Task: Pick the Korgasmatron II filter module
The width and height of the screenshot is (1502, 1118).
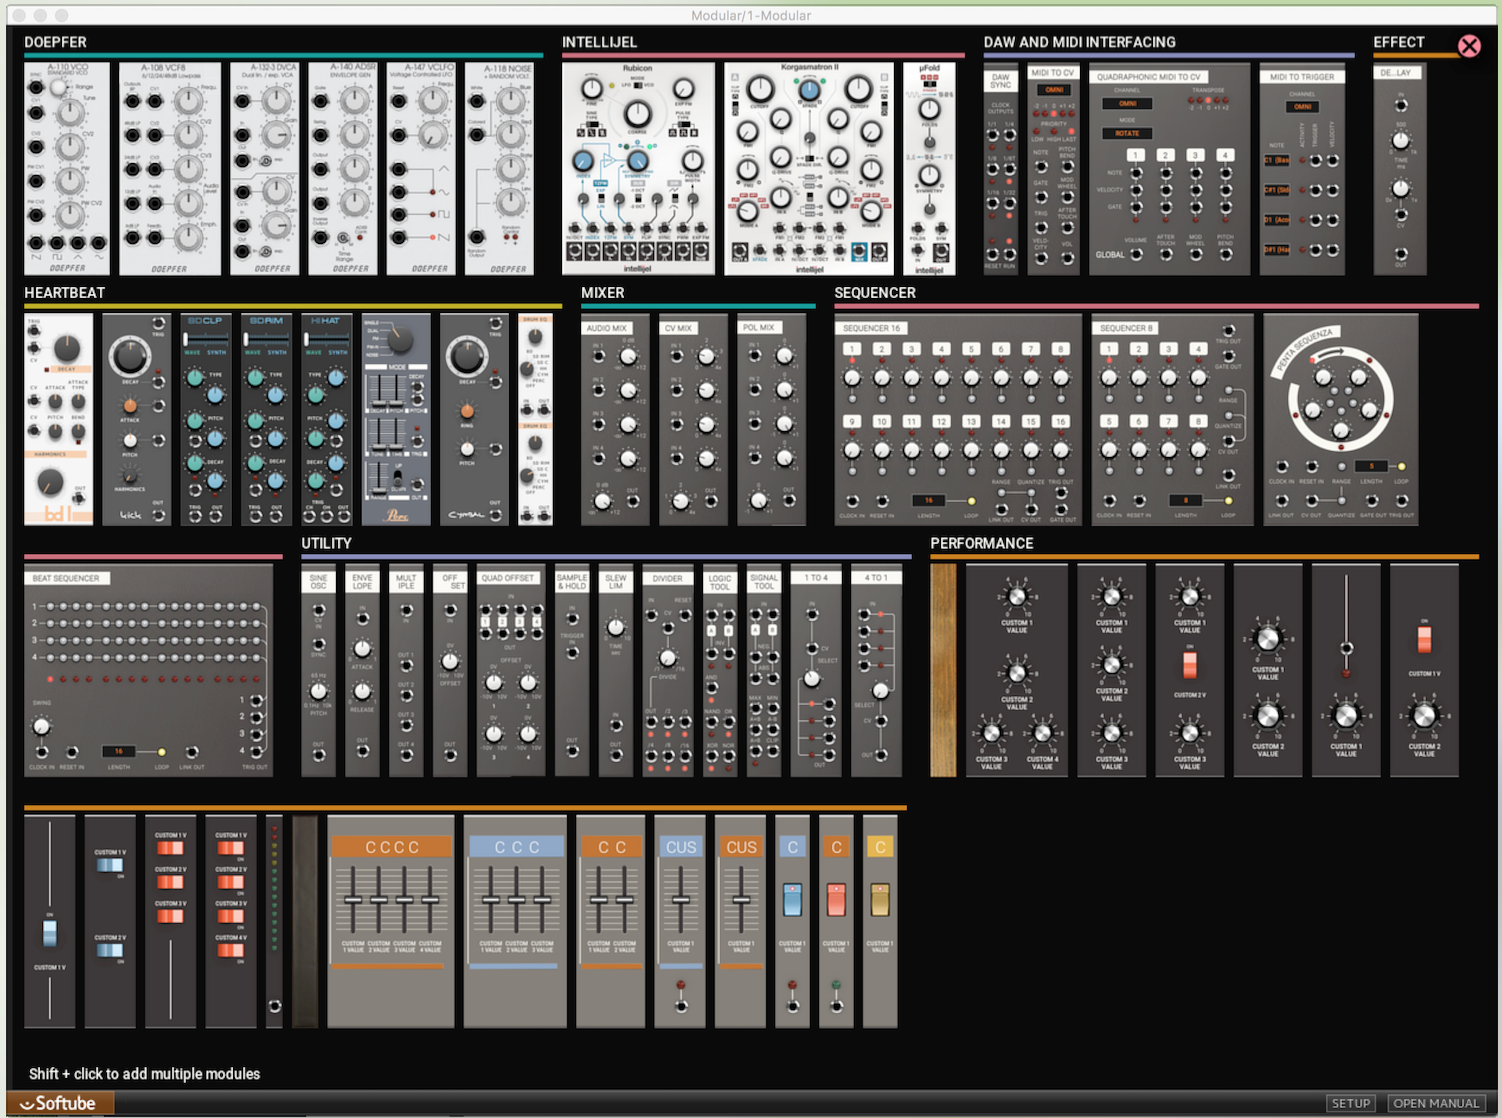Action: tap(809, 168)
